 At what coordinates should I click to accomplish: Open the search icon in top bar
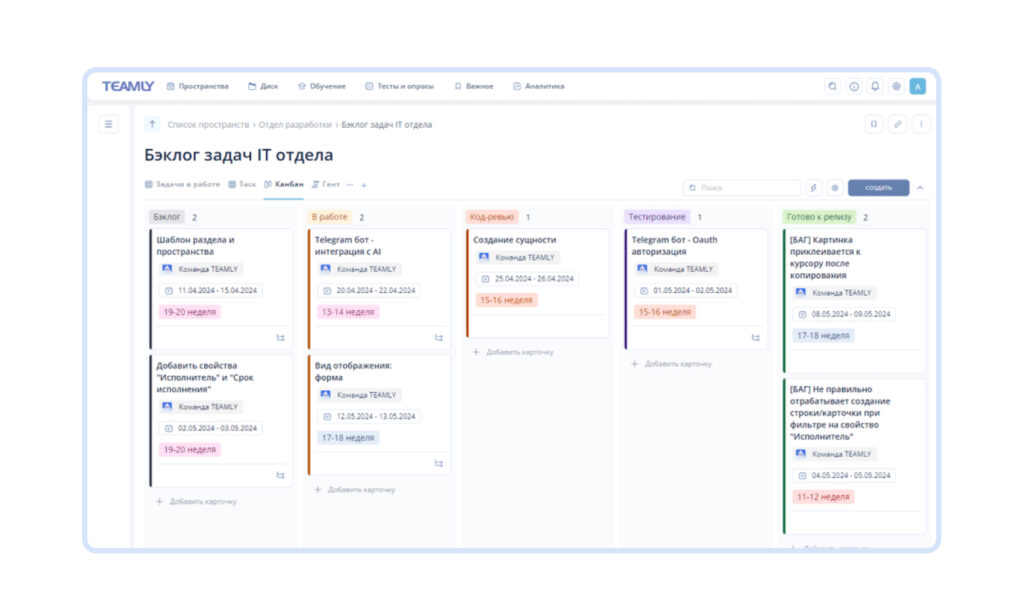pos(832,87)
